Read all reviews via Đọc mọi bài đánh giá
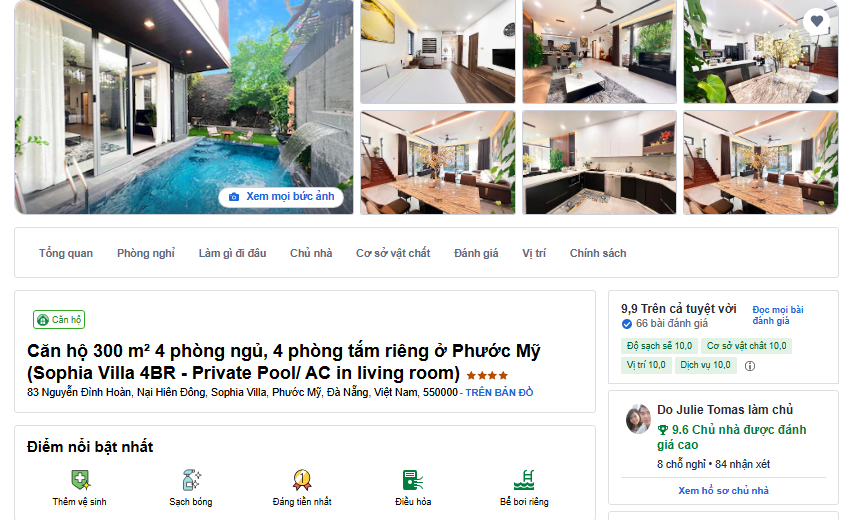 778,315
